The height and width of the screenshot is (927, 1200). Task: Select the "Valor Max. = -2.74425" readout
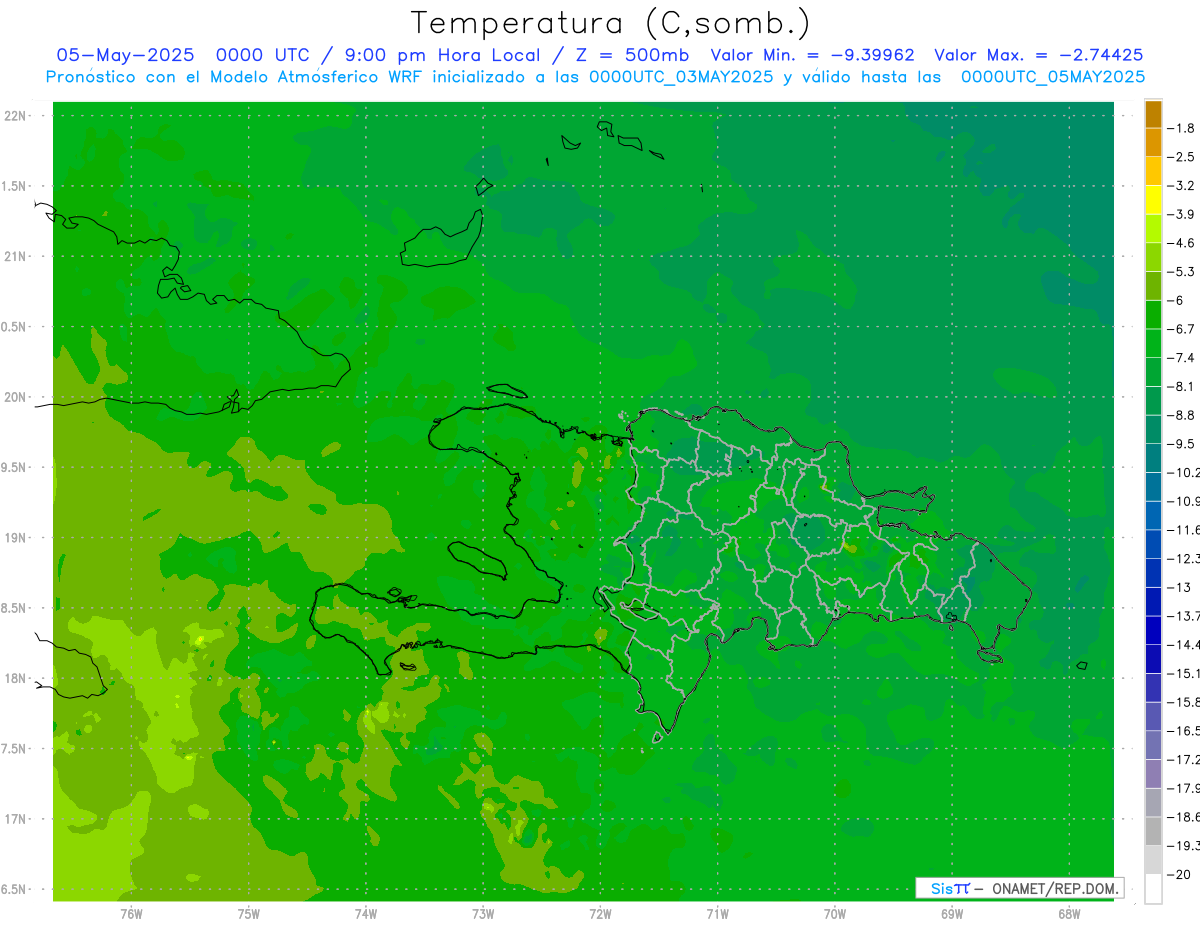click(1038, 55)
